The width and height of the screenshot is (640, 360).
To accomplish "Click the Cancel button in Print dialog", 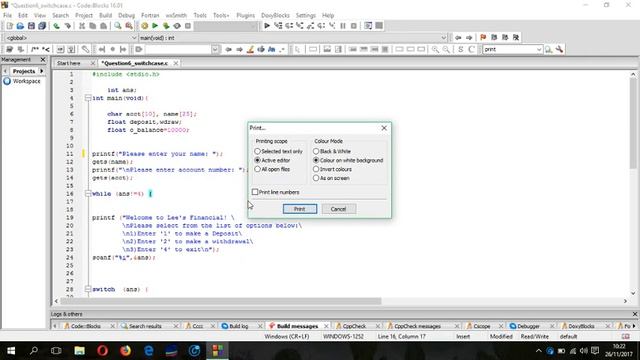I will 338,209.
